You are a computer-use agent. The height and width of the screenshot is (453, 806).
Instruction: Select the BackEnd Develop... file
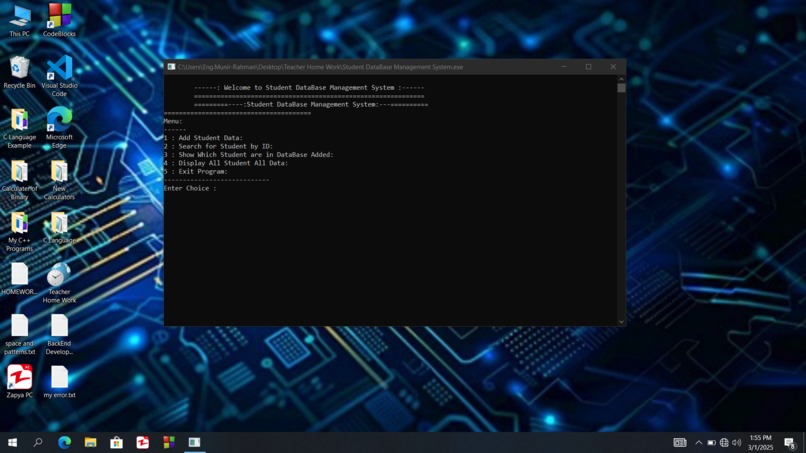point(59,334)
